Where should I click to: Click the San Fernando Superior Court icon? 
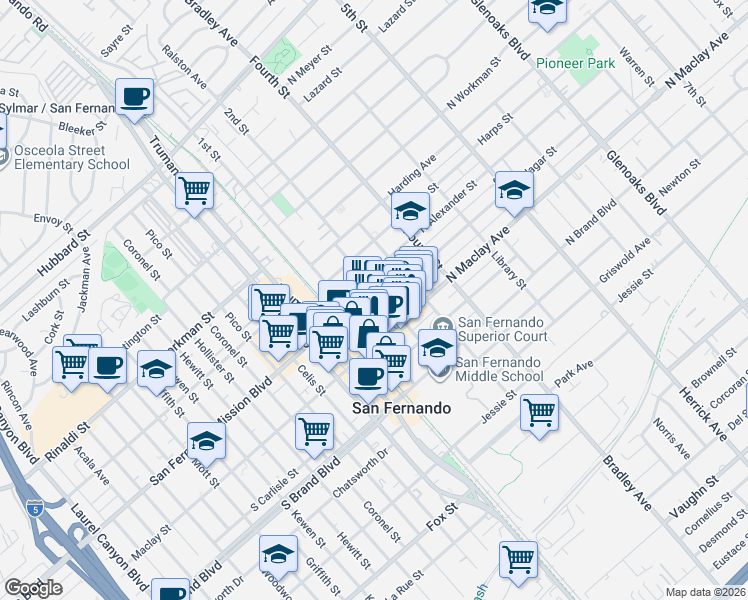[x=442, y=326]
